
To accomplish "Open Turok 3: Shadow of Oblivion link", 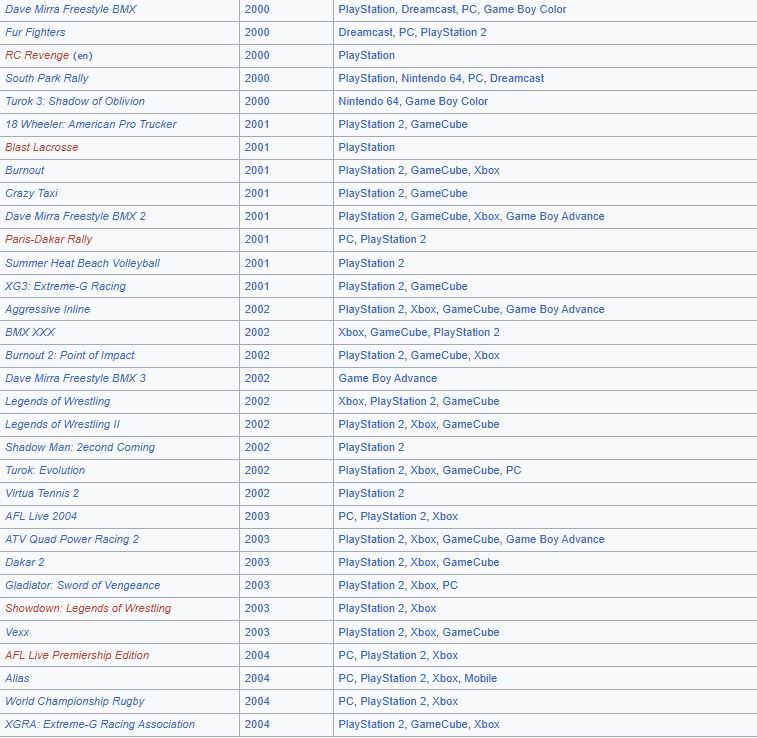I will click(x=75, y=101).
